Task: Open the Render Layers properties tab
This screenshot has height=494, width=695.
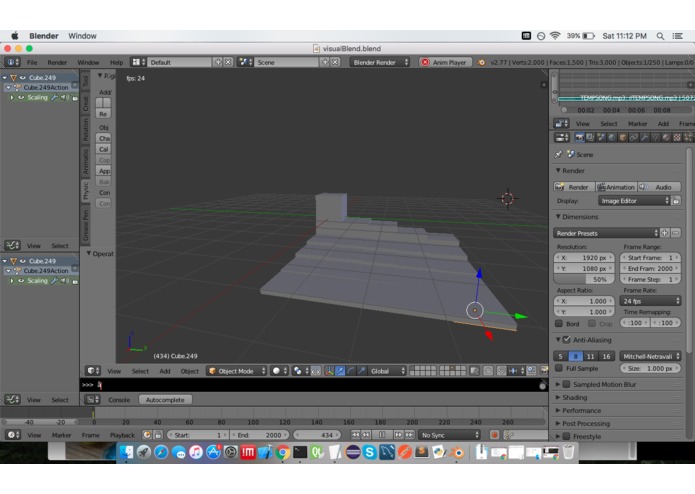Action: [x=590, y=138]
